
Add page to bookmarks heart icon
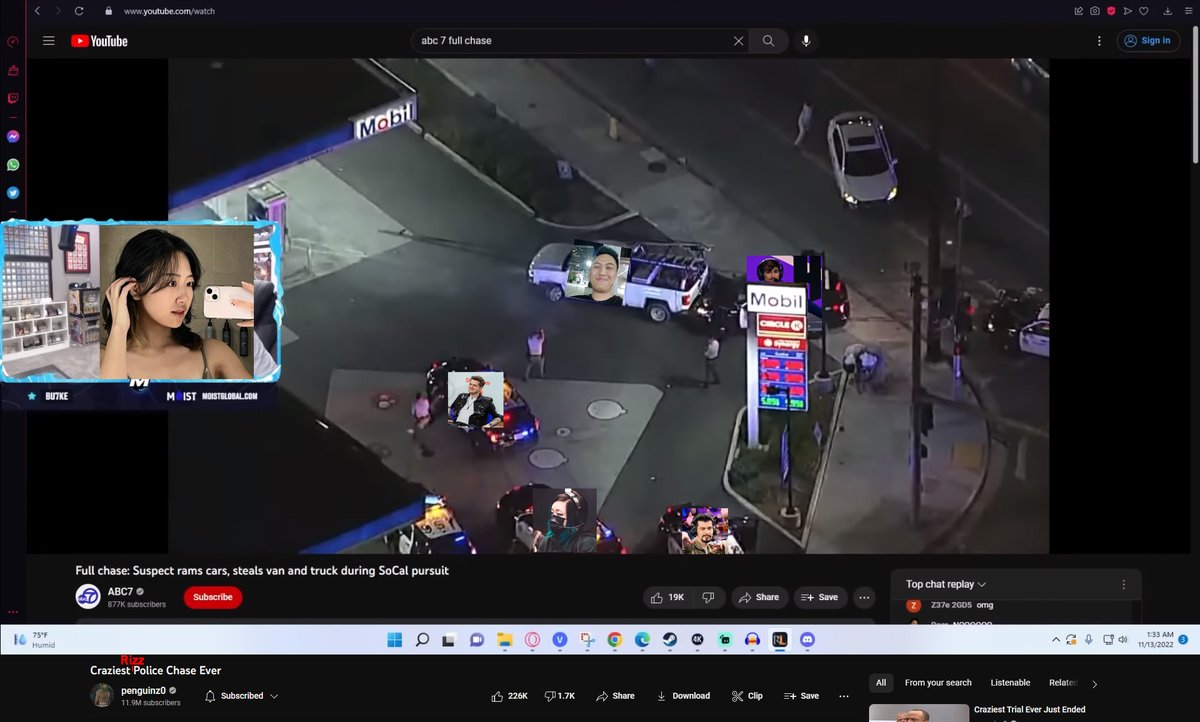[x=1143, y=11]
